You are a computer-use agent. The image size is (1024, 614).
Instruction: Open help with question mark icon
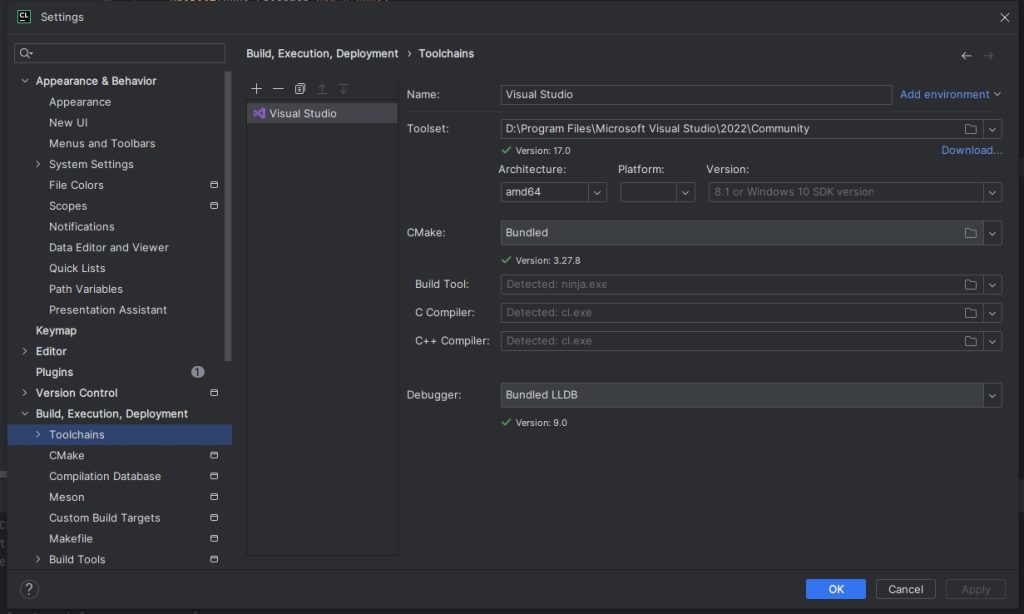point(29,589)
